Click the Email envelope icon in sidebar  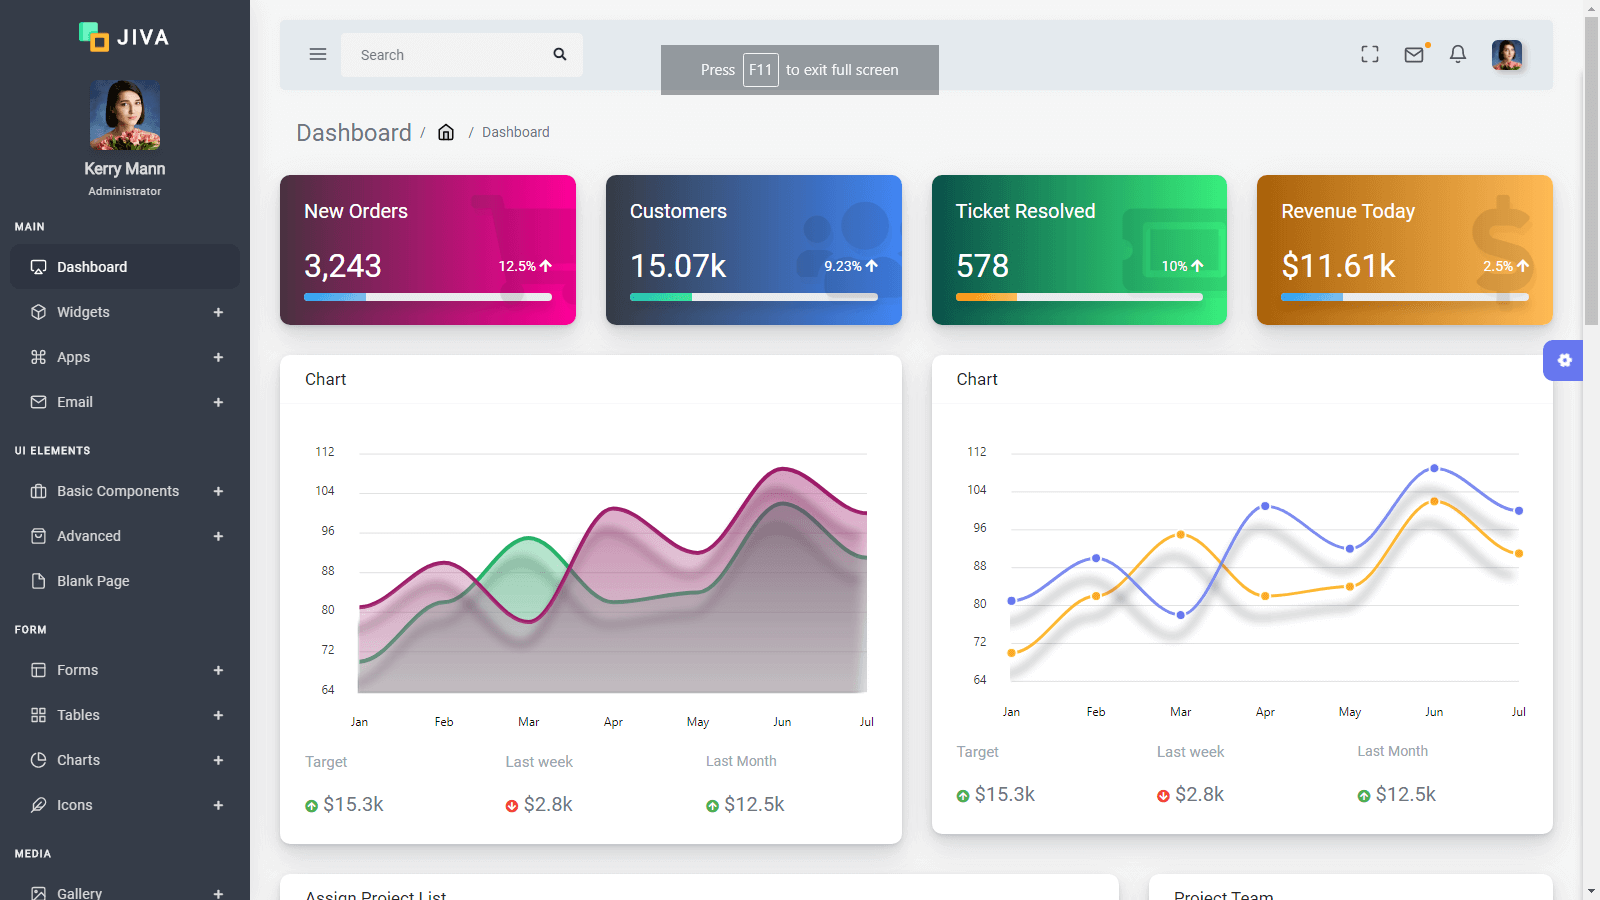[39, 402]
